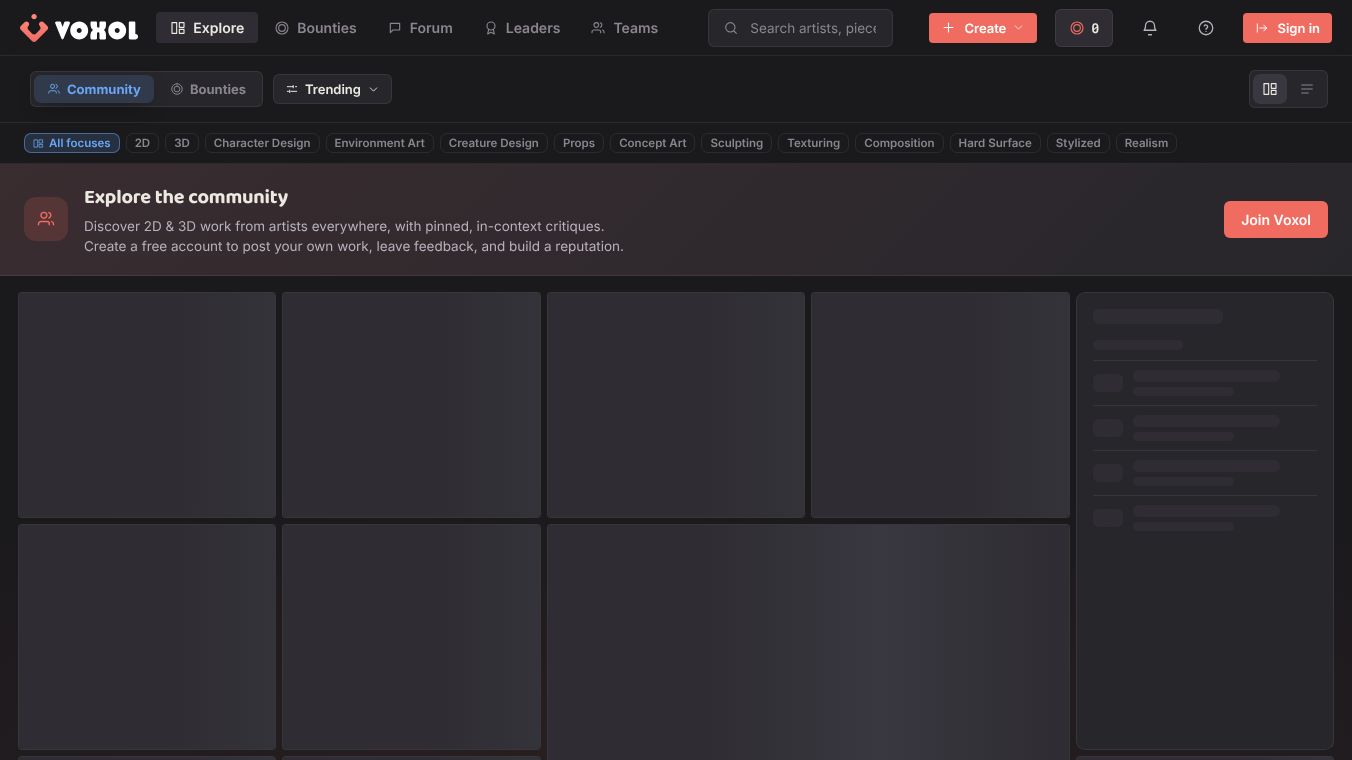Viewport: 1352px width, 760px height.
Task: Filter by Creature Design
Action: click(493, 143)
